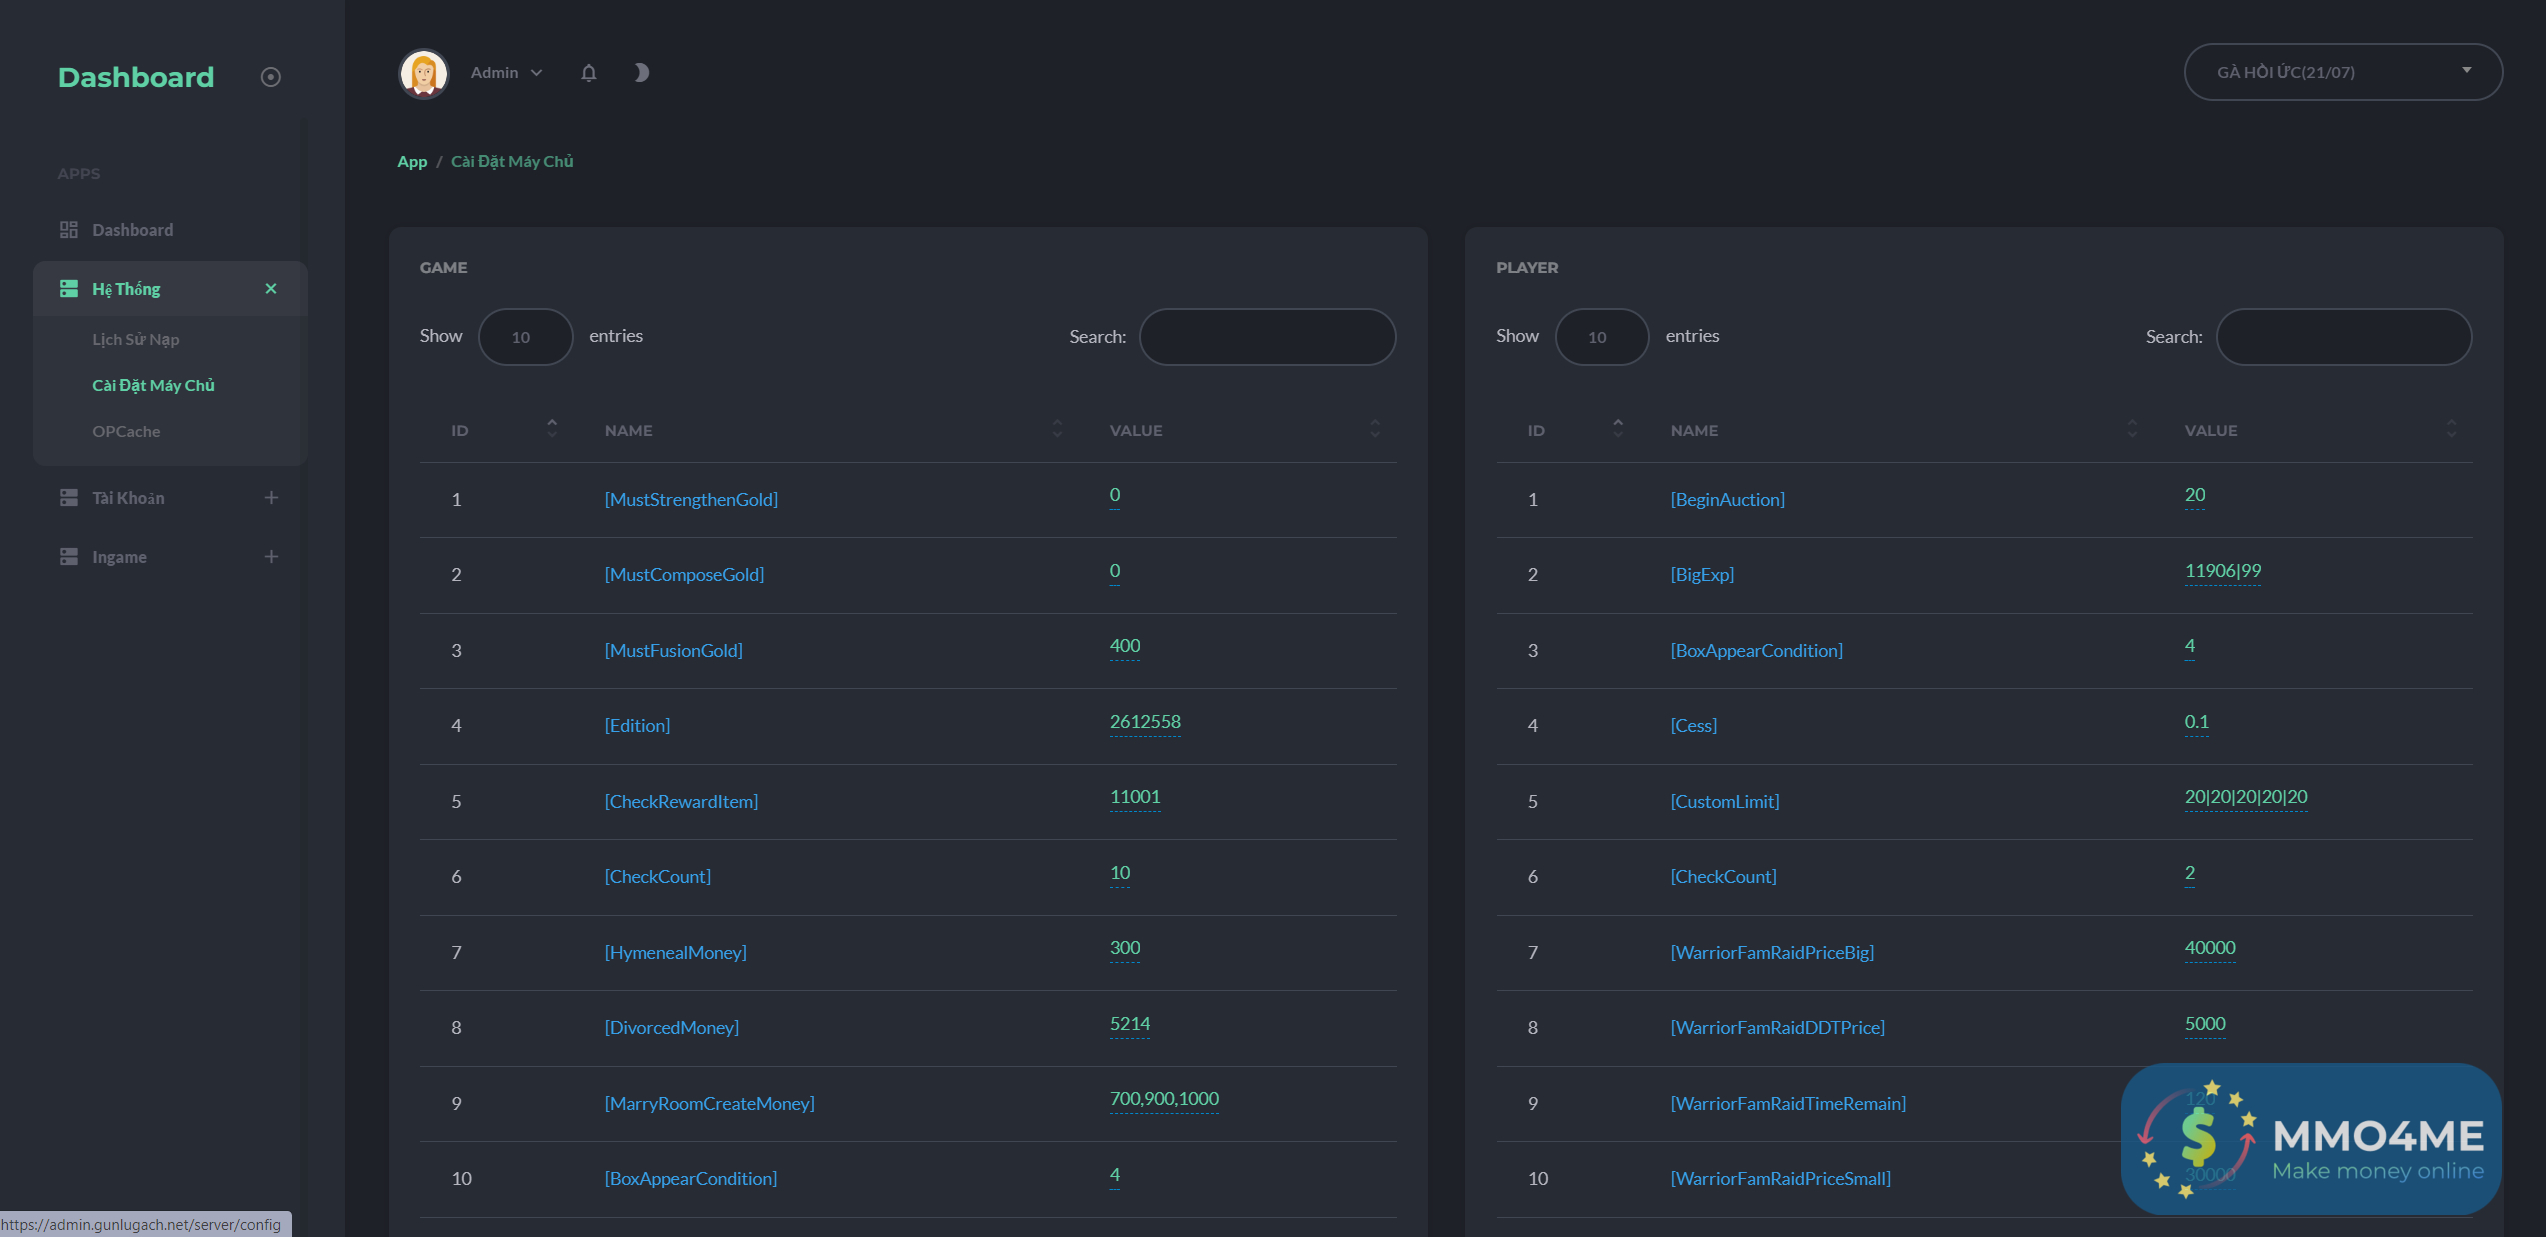This screenshot has height=1237, width=2546.
Task: Open Dashboard menu item in sidebar
Action: [x=132, y=230]
